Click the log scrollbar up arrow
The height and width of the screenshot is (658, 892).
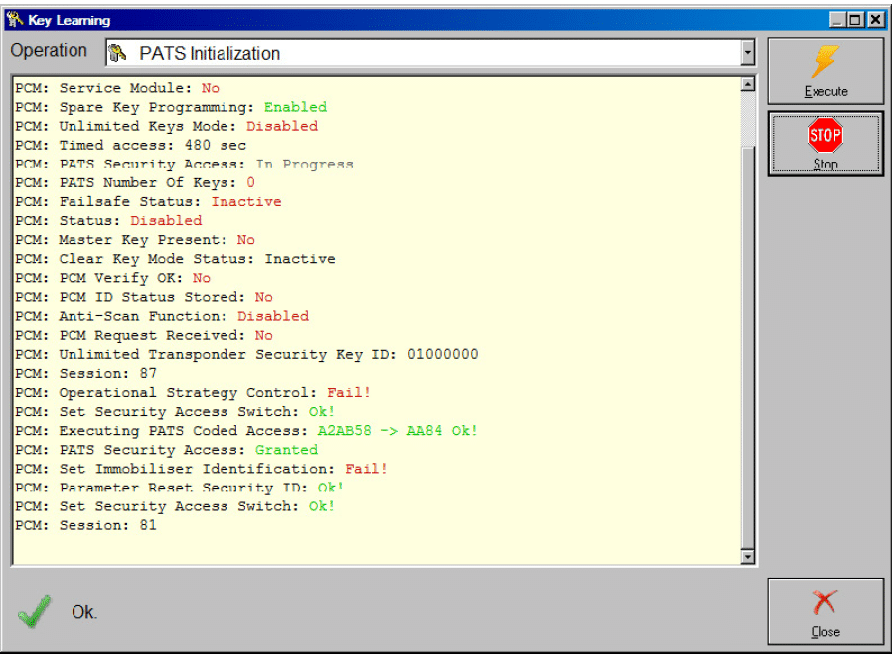tap(747, 84)
